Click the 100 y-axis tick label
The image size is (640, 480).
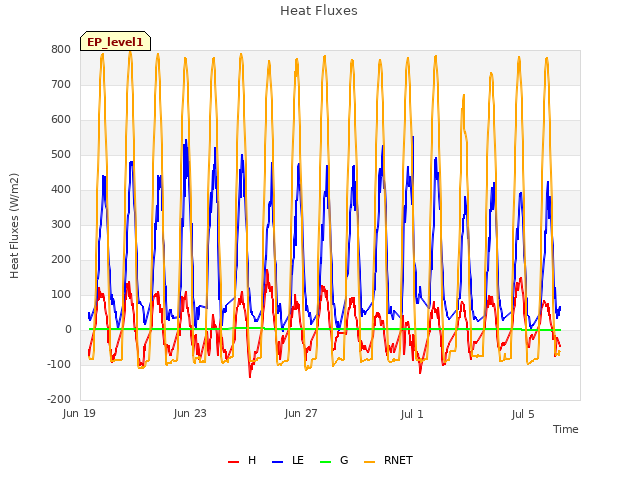tap(61, 295)
